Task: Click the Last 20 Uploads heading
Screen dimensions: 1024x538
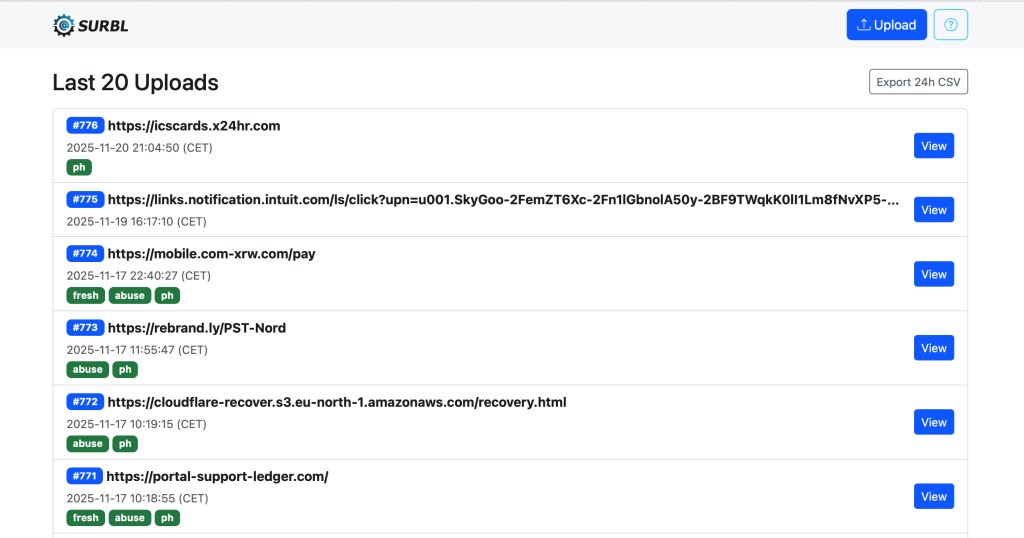Action: point(135,82)
